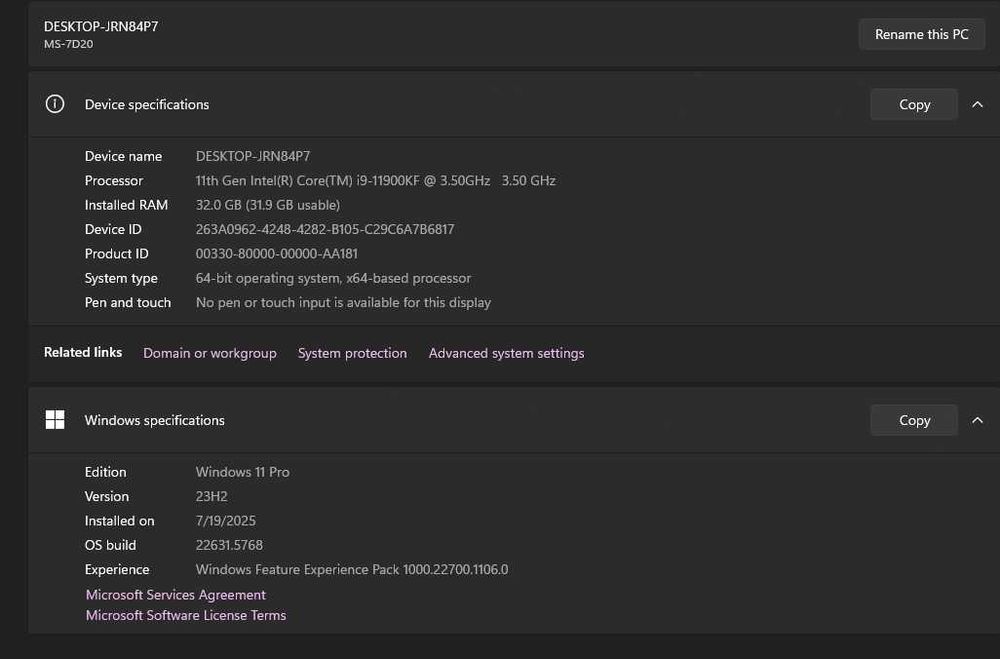Open Domain or workgroup link
The width and height of the screenshot is (1000, 659).
point(210,353)
